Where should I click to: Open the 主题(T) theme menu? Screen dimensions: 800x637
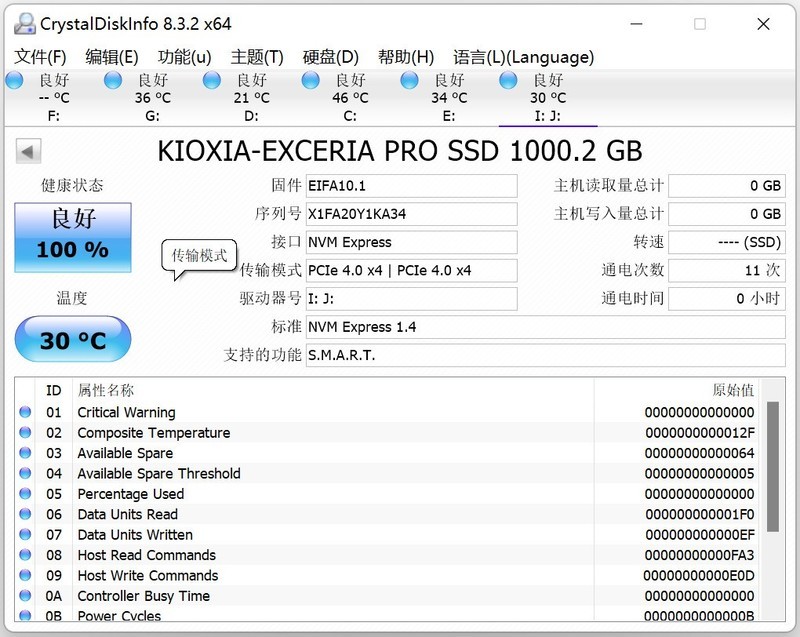pos(256,57)
